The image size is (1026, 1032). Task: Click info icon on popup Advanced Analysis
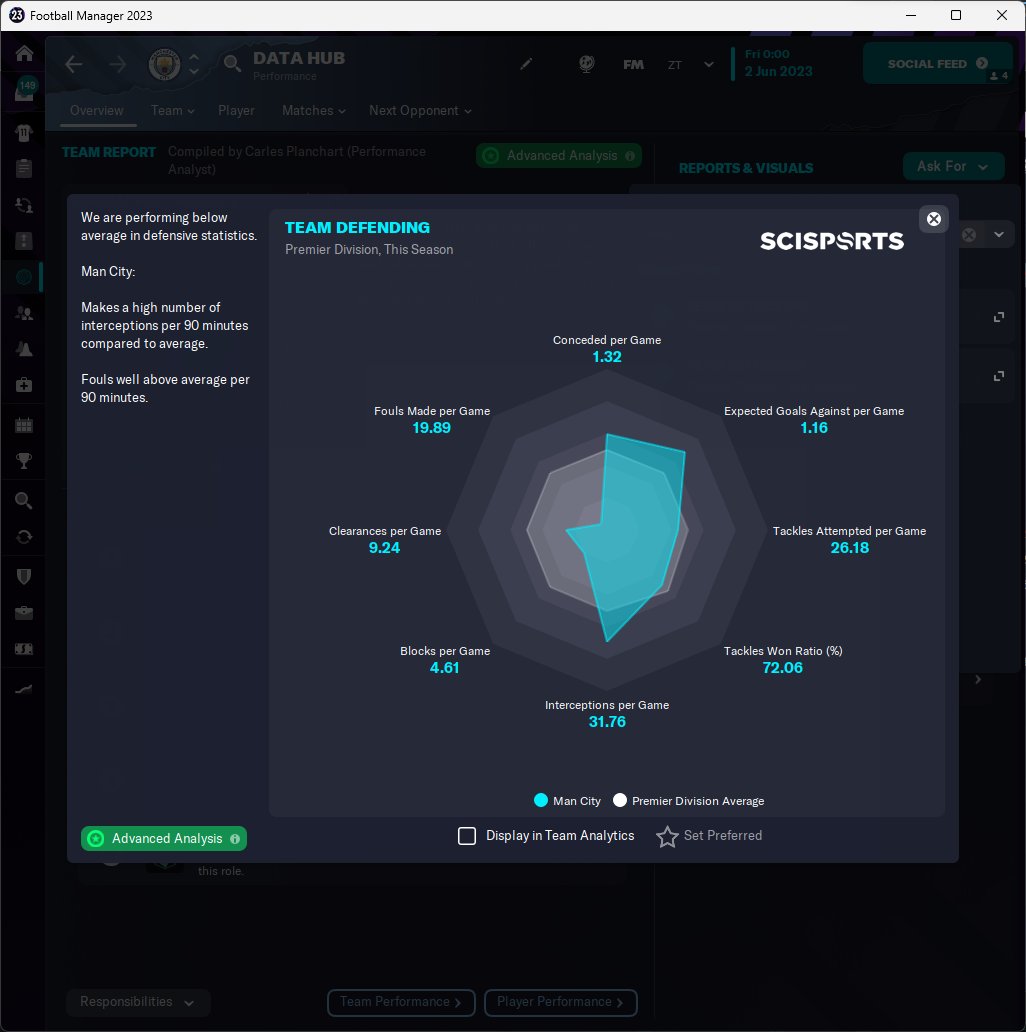pyautogui.click(x=235, y=838)
